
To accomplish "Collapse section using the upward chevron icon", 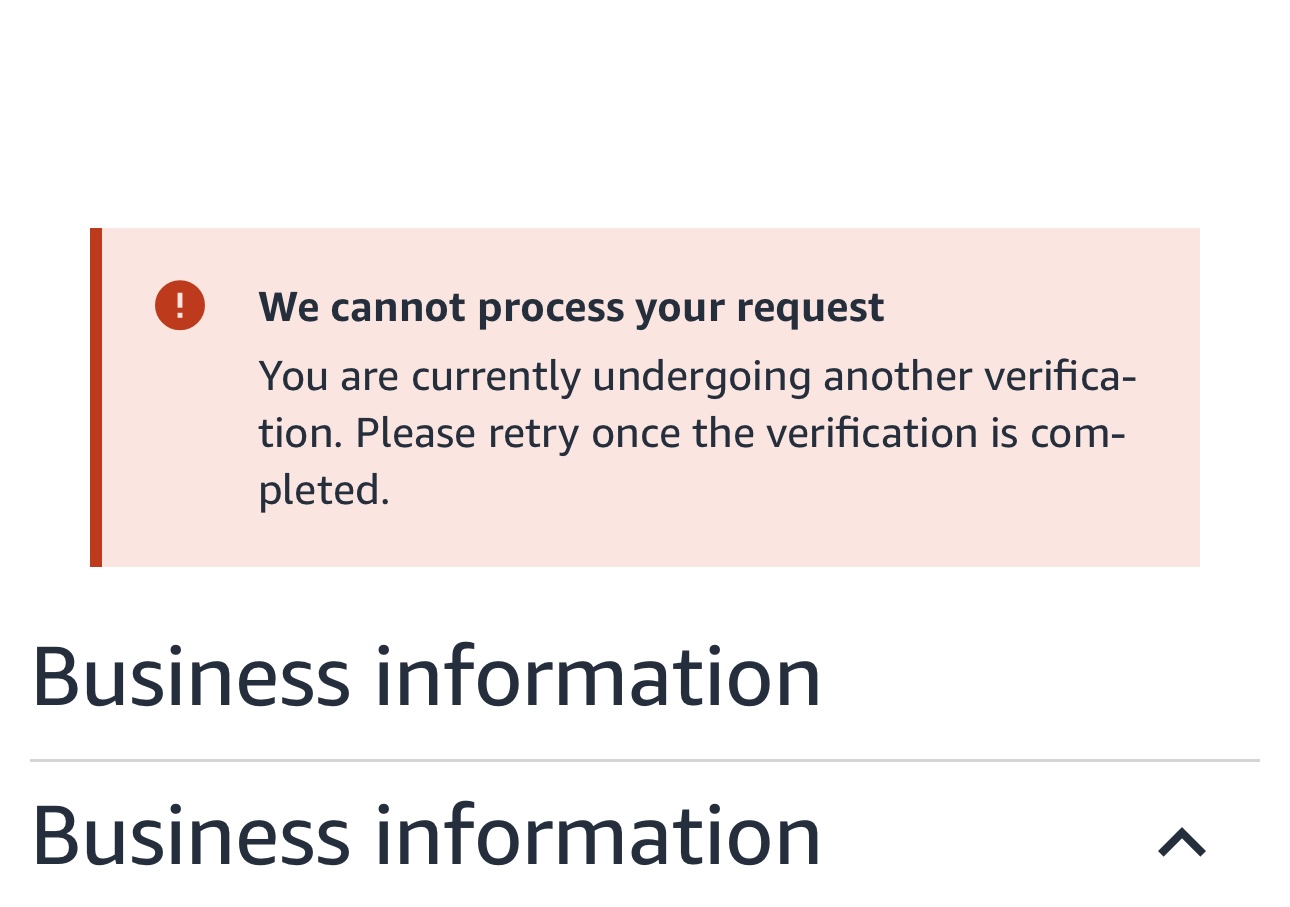I will coord(1182,843).
